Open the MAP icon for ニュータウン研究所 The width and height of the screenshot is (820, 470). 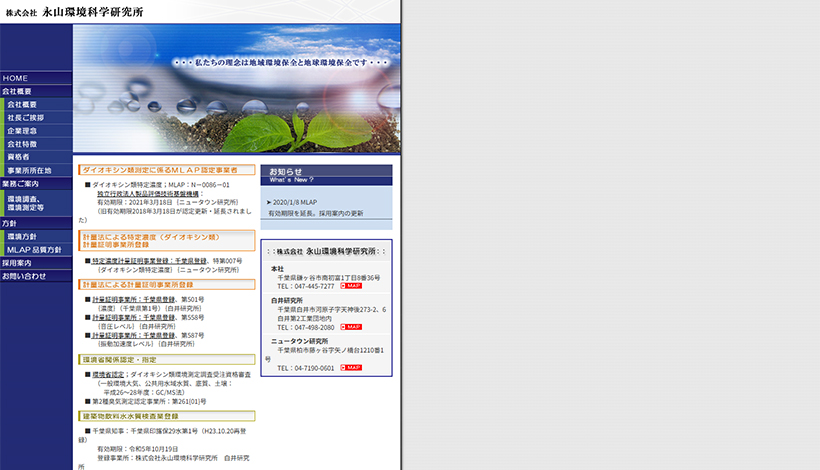click(x=351, y=368)
